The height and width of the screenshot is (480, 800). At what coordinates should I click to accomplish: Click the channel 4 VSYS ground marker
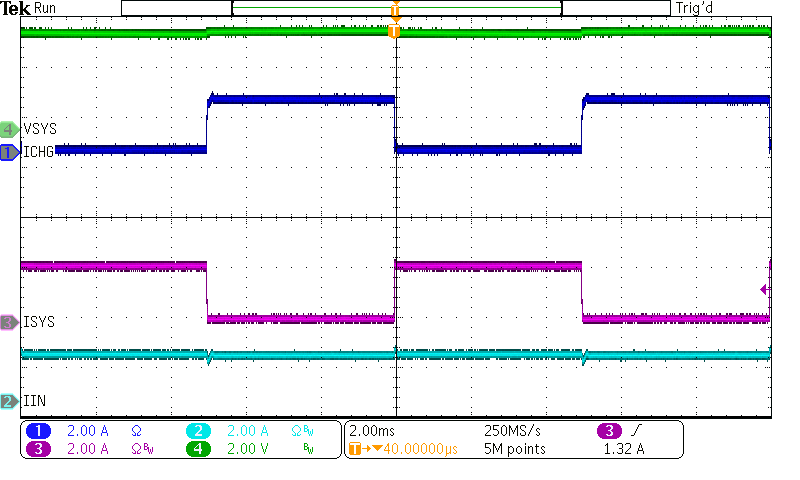point(9,129)
